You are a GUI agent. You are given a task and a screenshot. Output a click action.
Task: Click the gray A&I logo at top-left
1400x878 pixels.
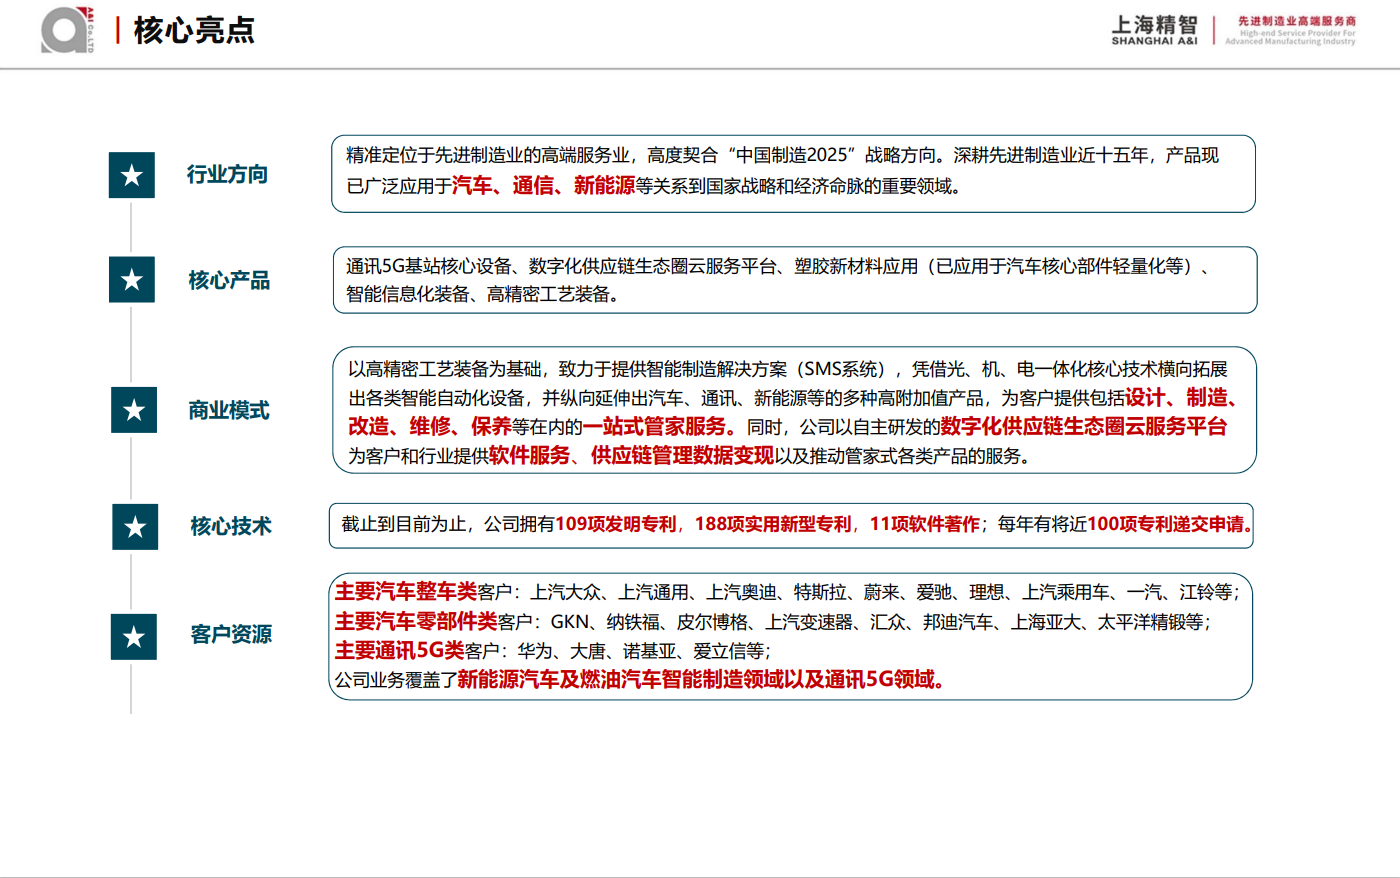pyautogui.click(x=66, y=30)
